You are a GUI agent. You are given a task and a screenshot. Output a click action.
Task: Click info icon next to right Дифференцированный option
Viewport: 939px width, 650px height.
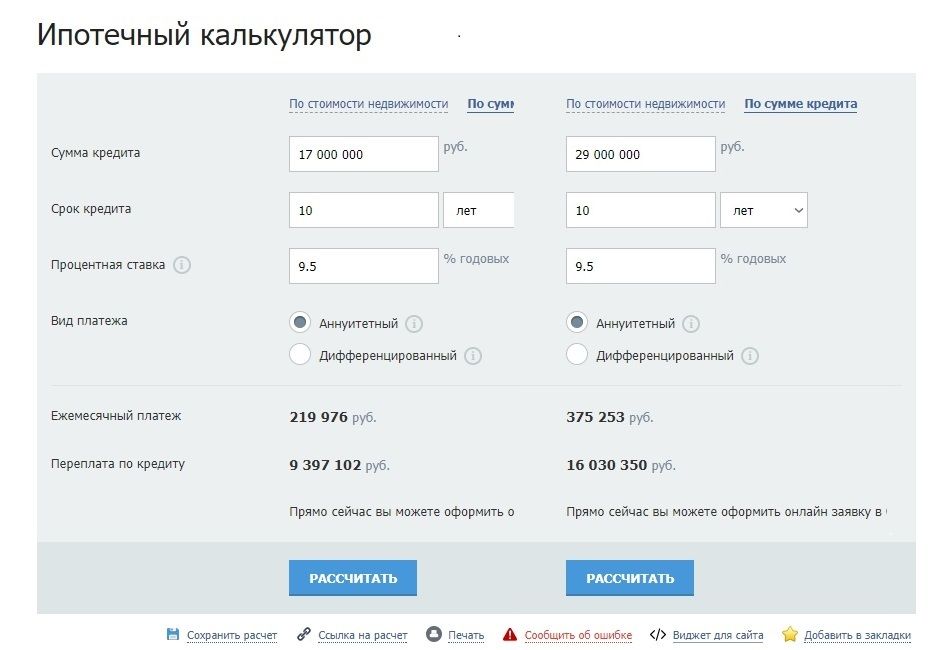[x=750, y=355]
